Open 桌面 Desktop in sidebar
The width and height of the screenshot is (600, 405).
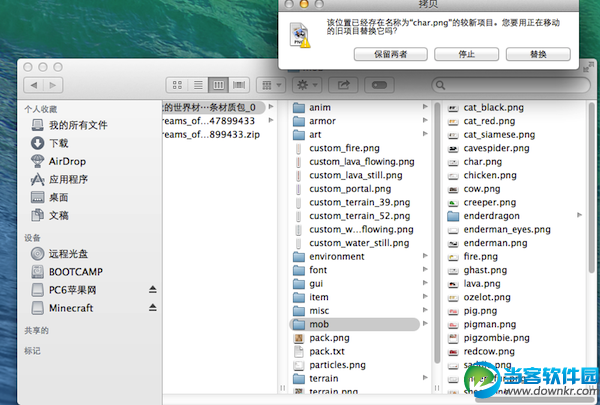[50, 197]
